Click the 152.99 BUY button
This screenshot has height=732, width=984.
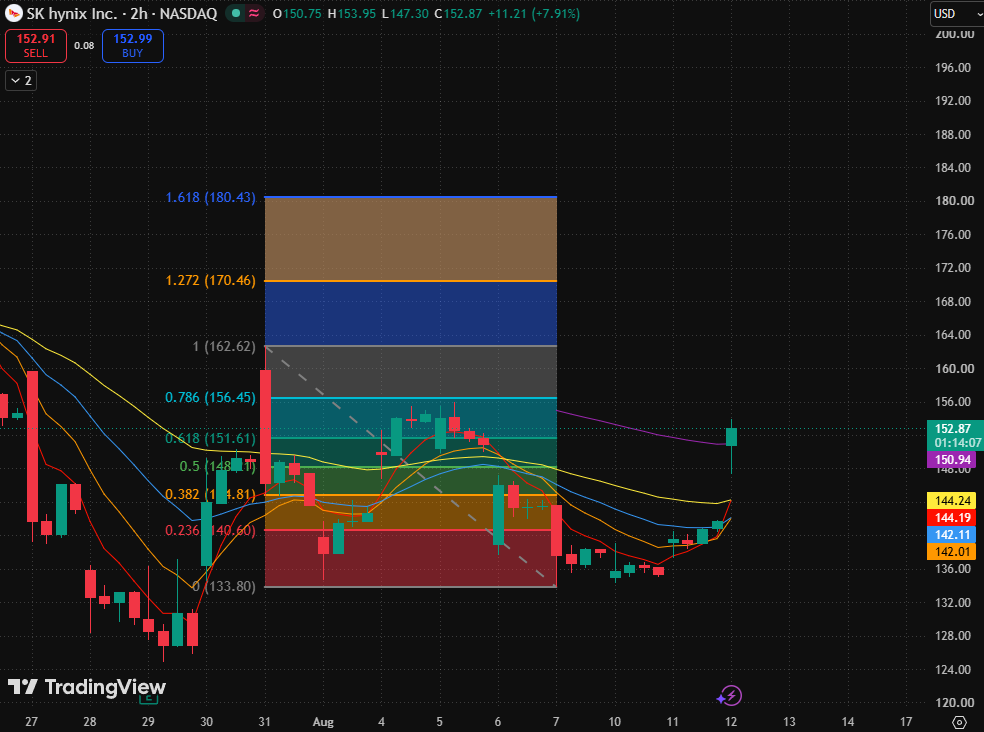point(132,46)
